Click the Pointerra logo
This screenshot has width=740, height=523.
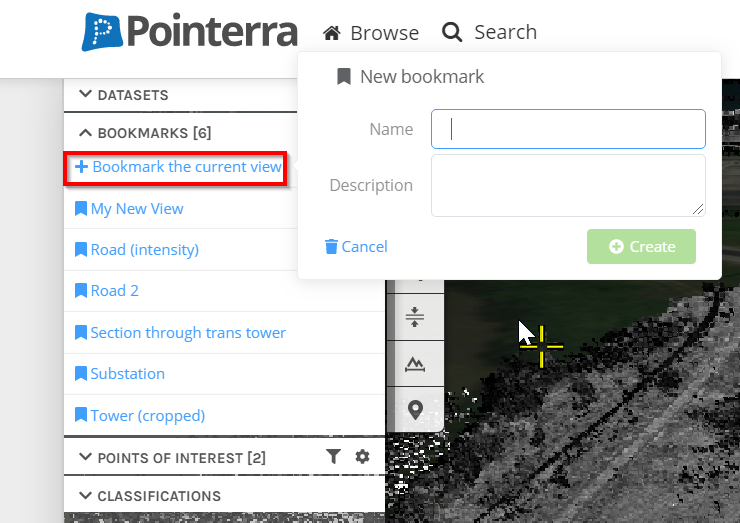tap(189, 32)
